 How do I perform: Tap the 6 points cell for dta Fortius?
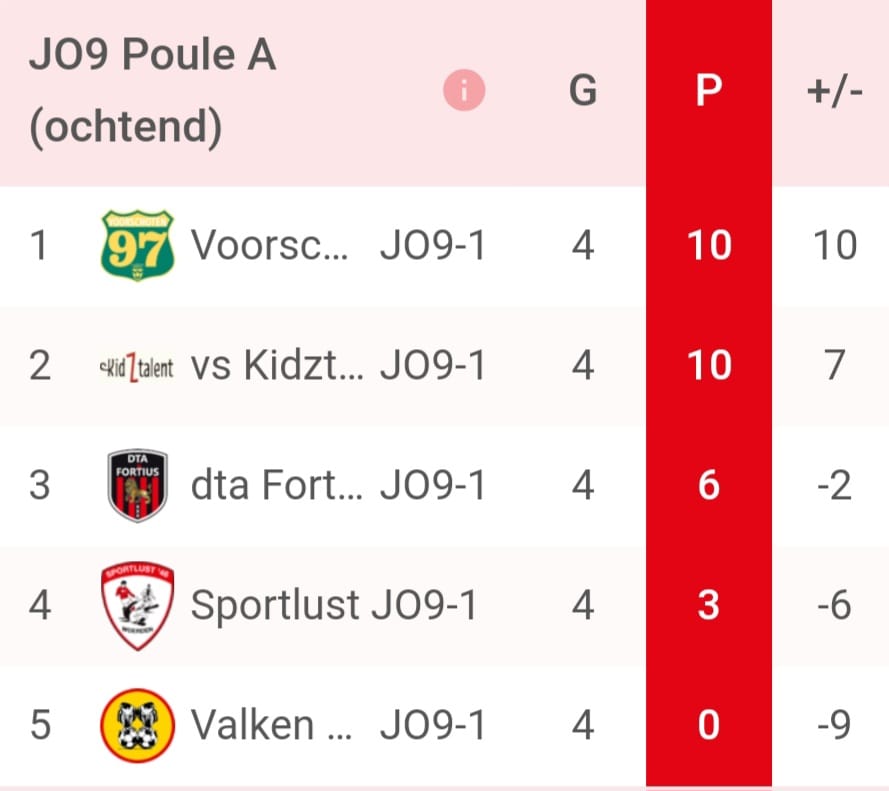click(x=709, y=485)
